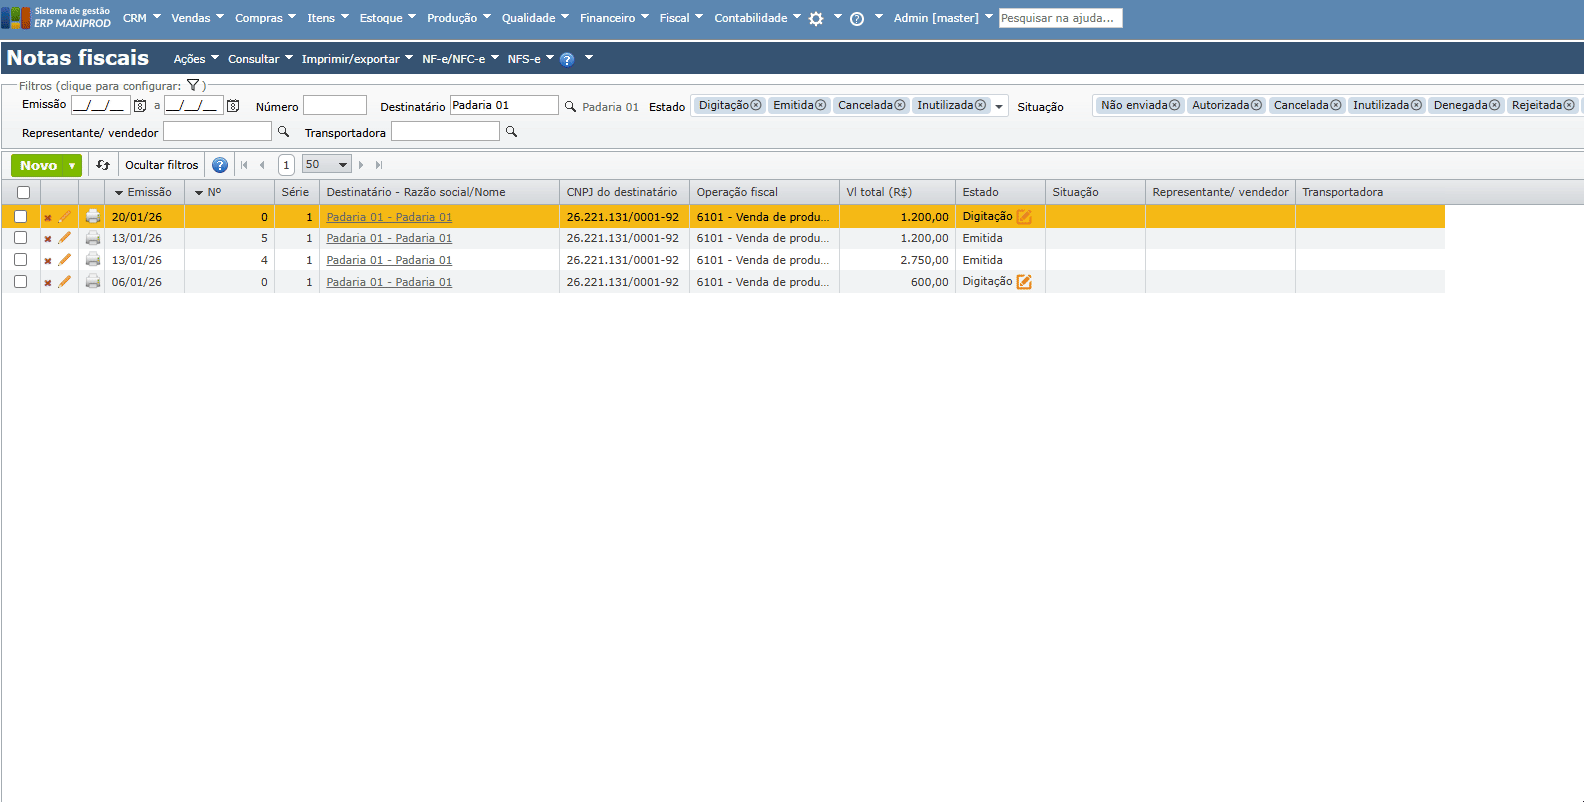Open the page size 50 dropdown
The height and width of the screenshot is (802, 1584).
tap(327, 165)
